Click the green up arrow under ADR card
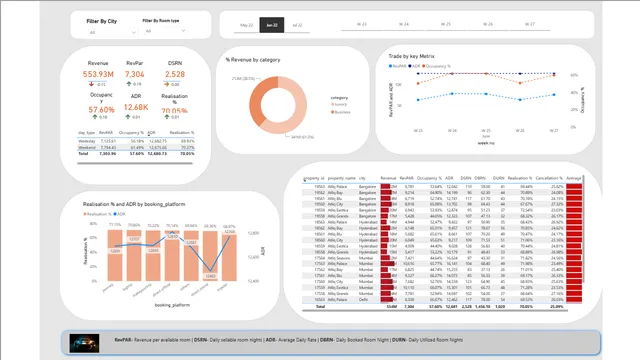The height and width of the screenshot is (360, 640). [128, 117]
